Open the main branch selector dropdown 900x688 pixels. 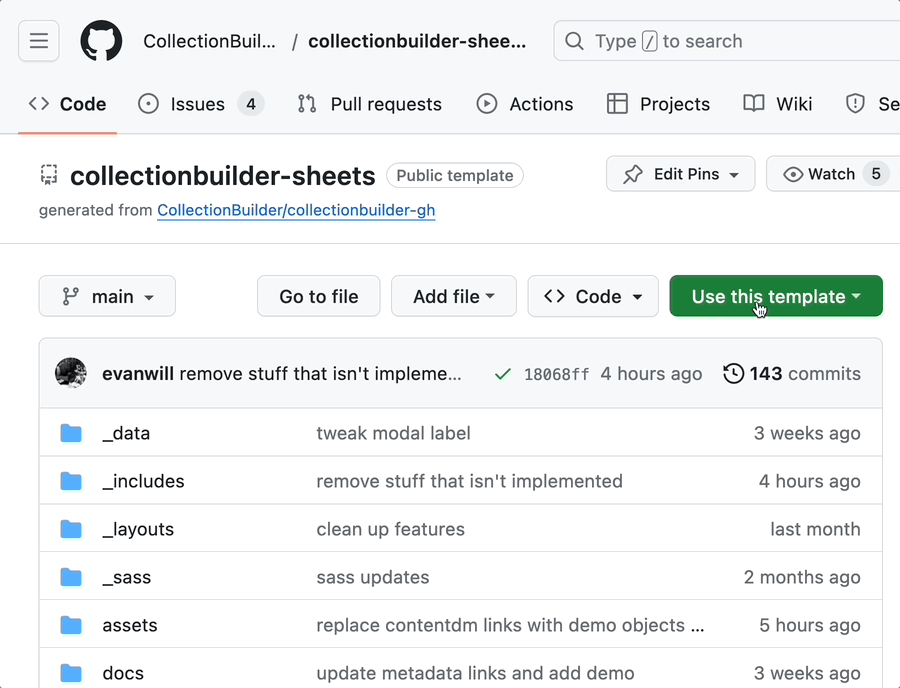click(107, 296)
